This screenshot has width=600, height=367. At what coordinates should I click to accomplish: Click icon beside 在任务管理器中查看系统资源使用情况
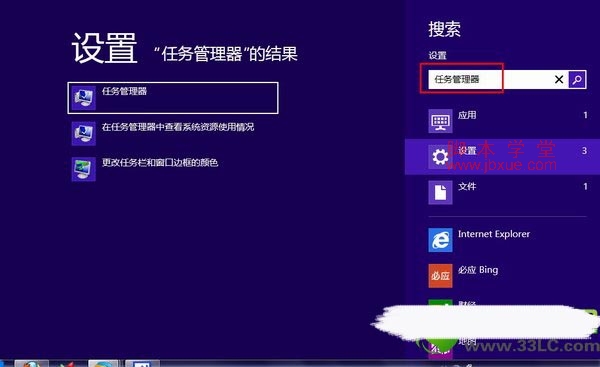pyautogui.click(x=83, y=134)
